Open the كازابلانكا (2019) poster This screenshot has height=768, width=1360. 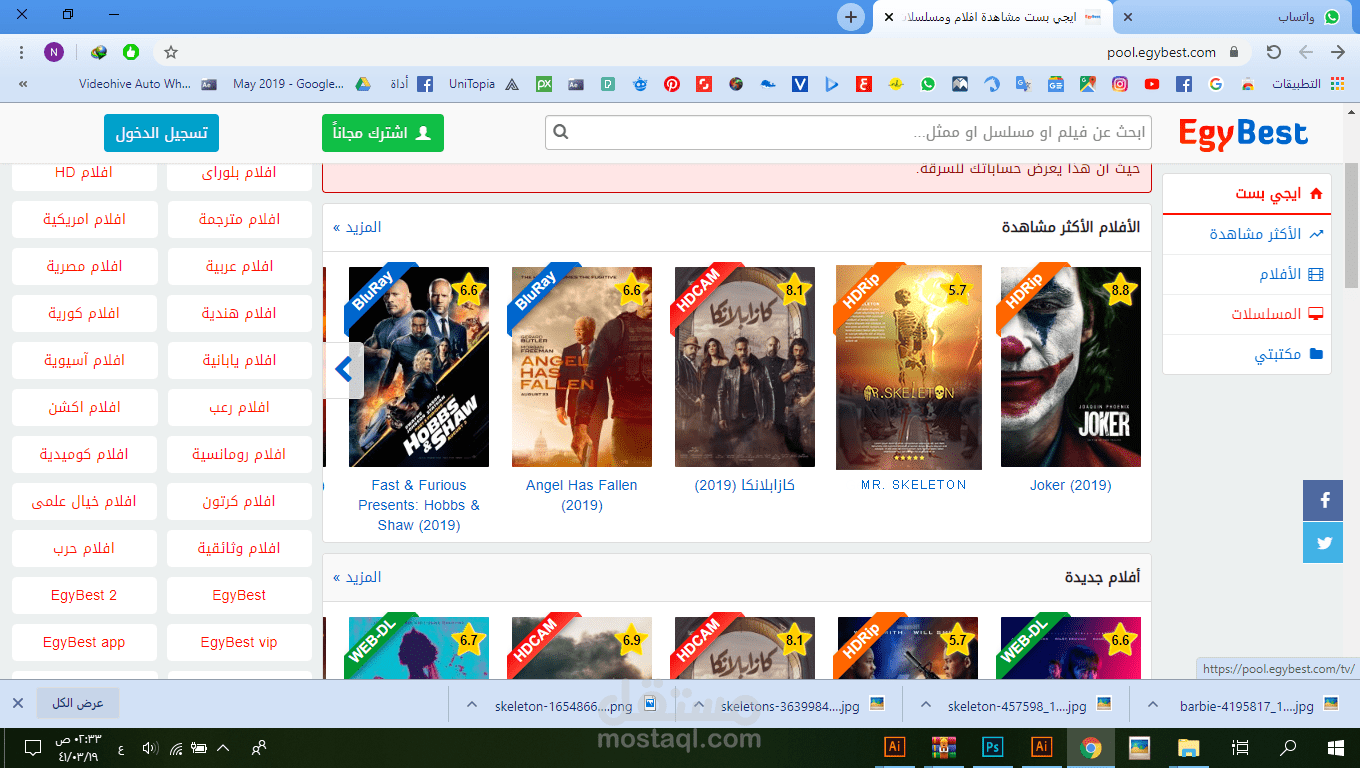coord(745,367)
